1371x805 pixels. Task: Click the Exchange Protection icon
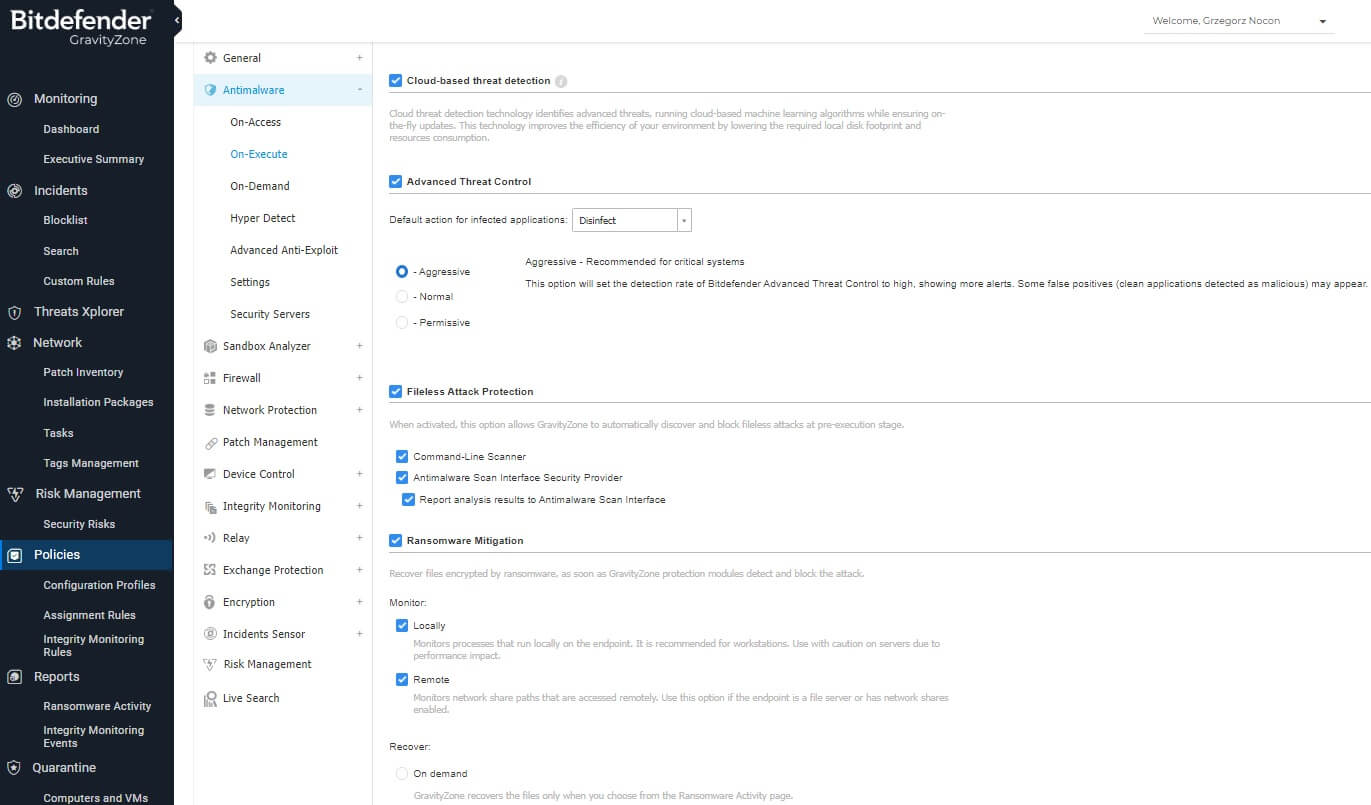click(208, 570)
